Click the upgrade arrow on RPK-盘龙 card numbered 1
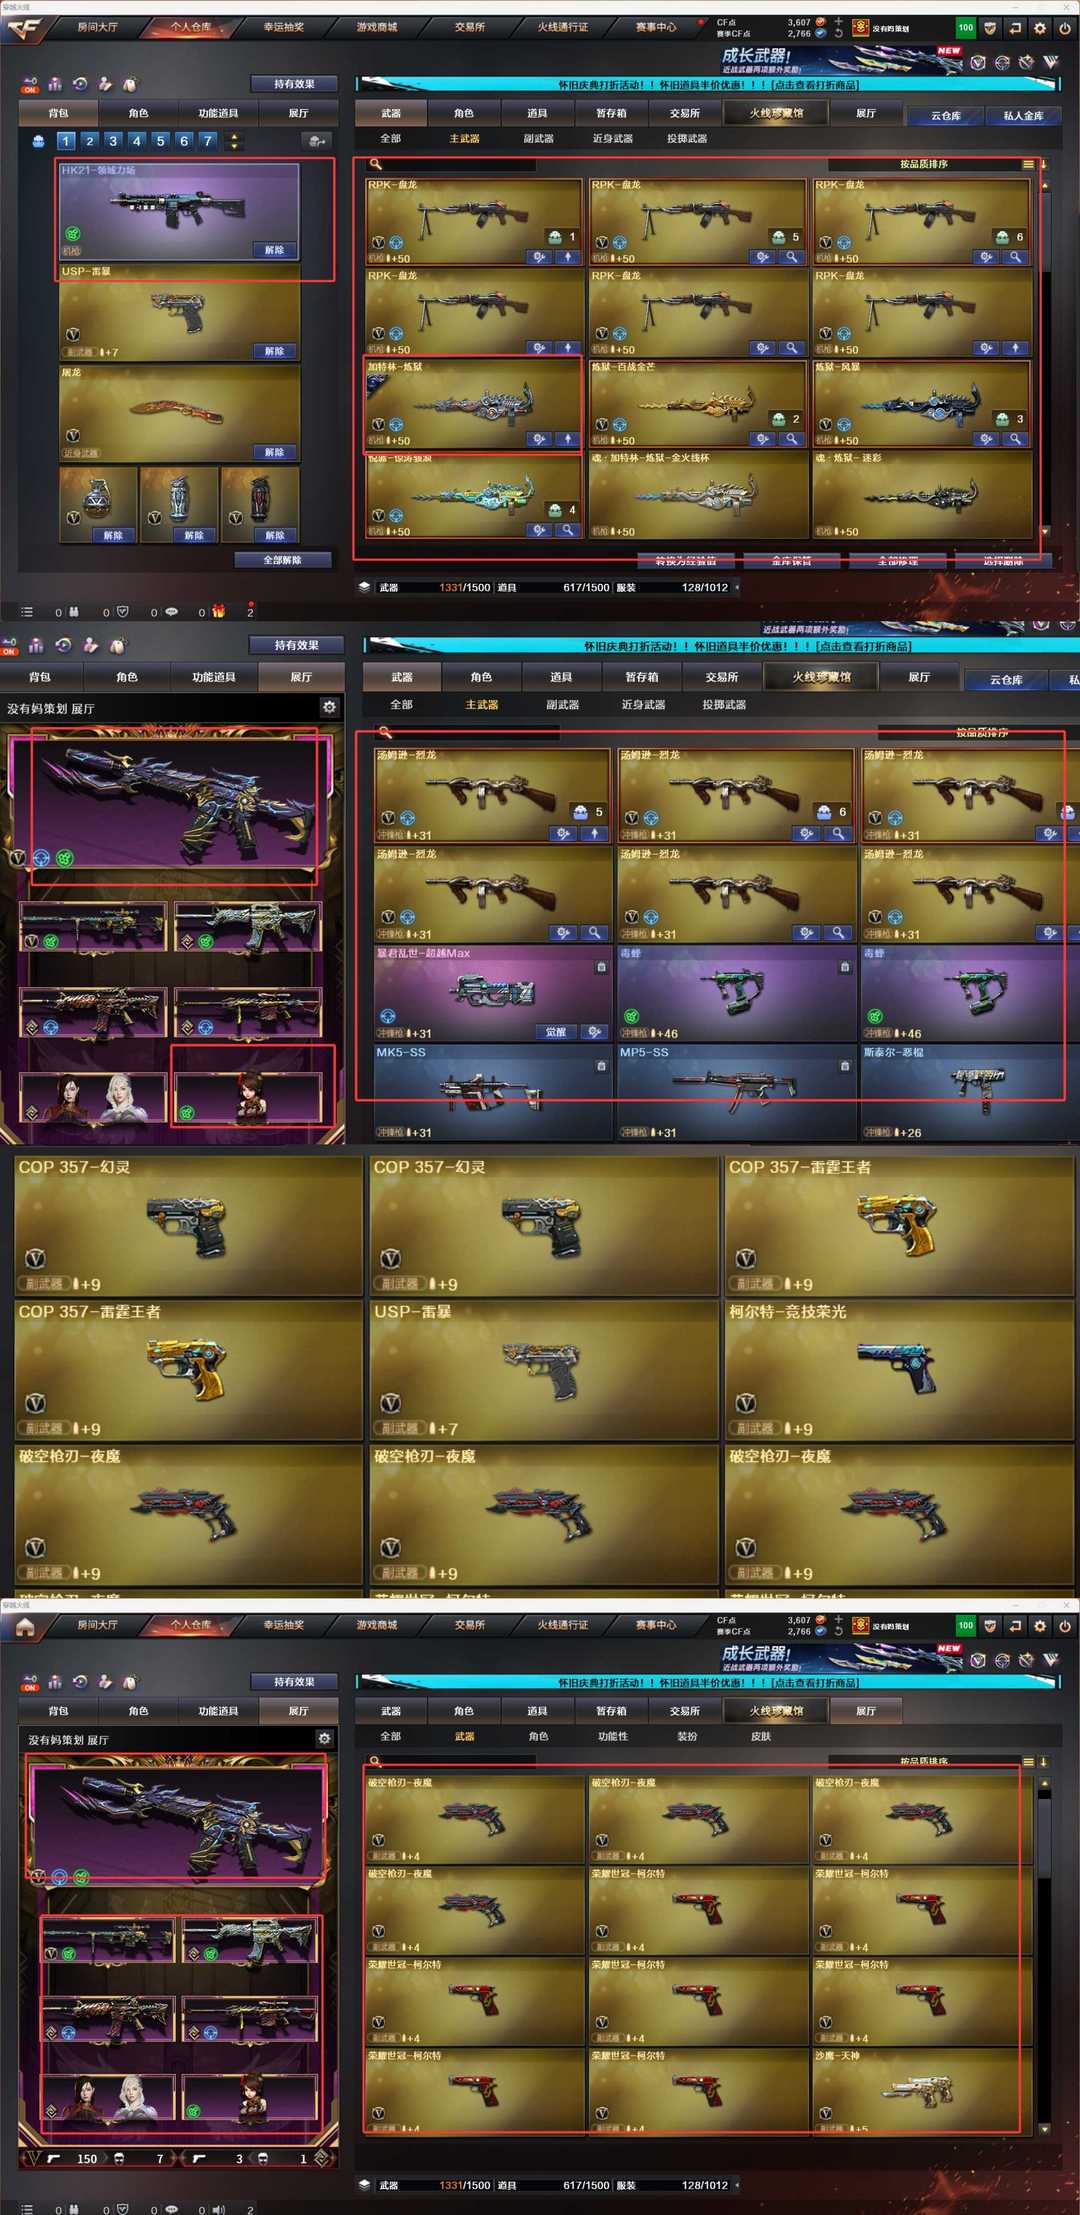 tap(568, 257)
